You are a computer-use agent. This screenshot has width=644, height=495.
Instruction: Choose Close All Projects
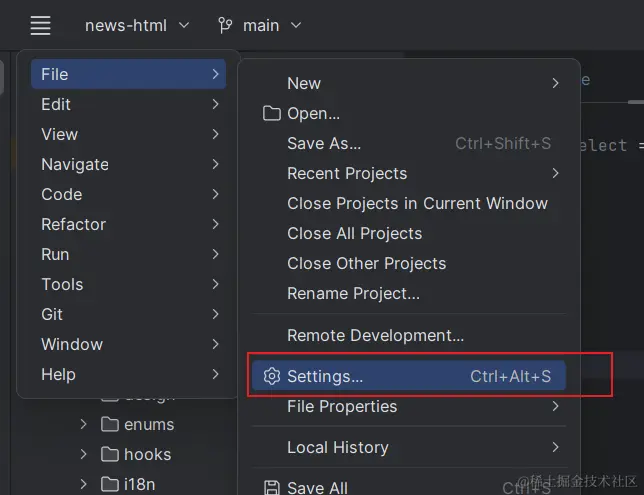(354, 233)
